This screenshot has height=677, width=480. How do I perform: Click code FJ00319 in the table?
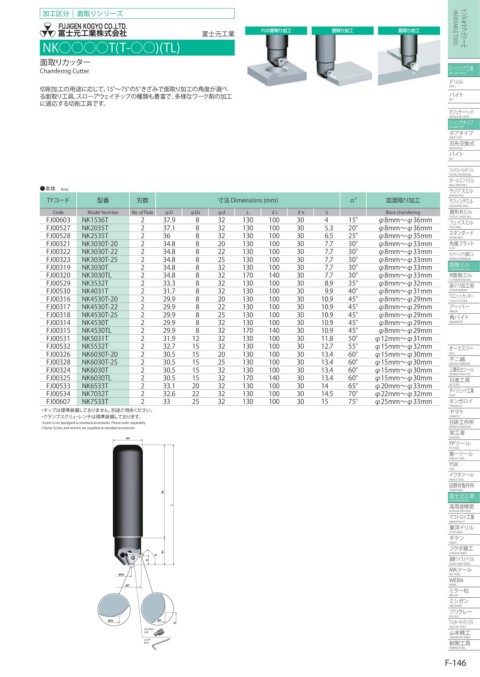tap(58, 268)
